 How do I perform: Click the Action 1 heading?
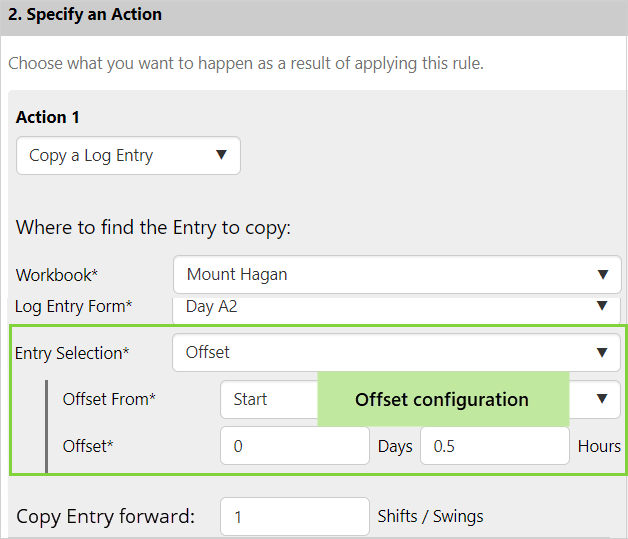point(48,117)
